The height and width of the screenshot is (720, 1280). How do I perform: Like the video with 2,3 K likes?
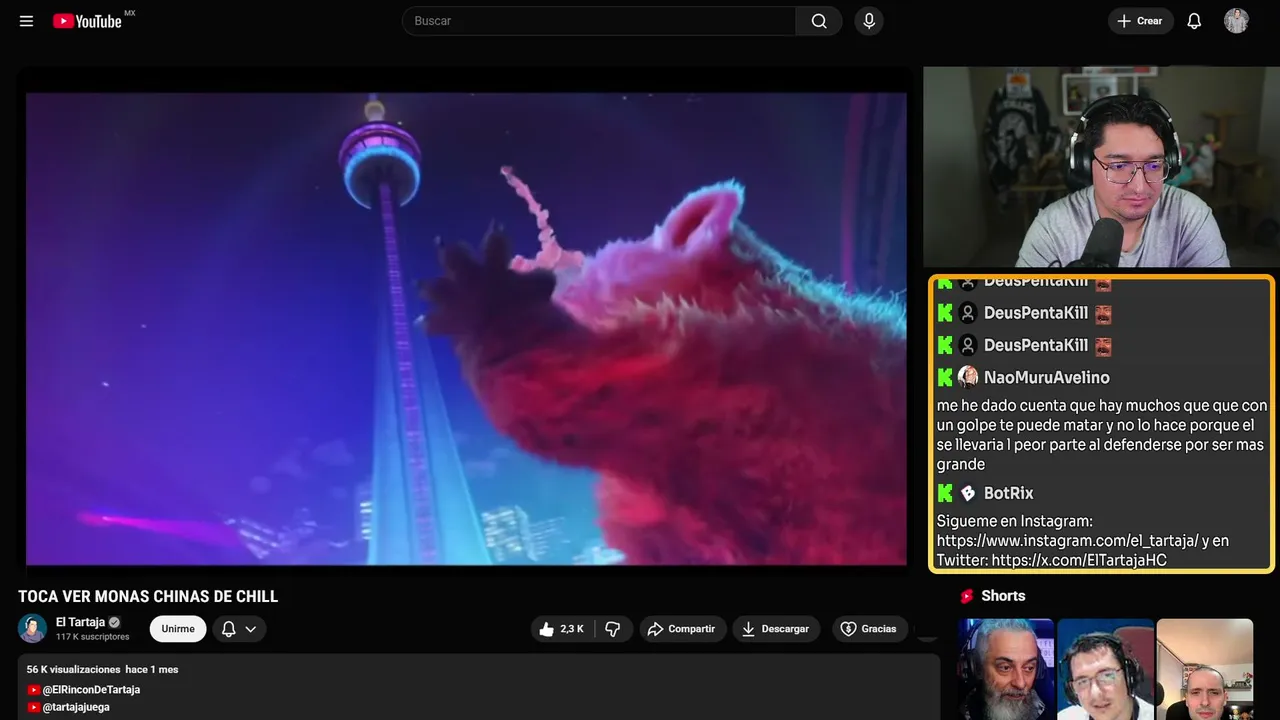tap(560, 629)
